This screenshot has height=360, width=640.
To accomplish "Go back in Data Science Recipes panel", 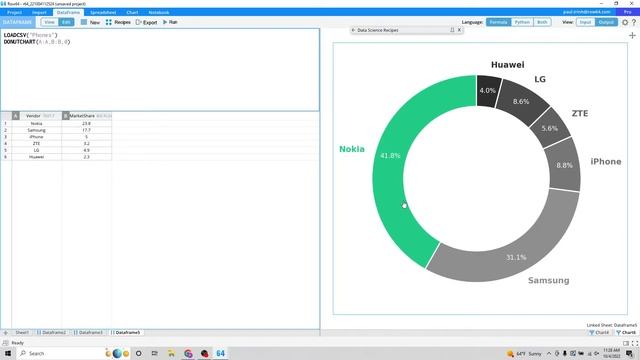I will point(353,30).
